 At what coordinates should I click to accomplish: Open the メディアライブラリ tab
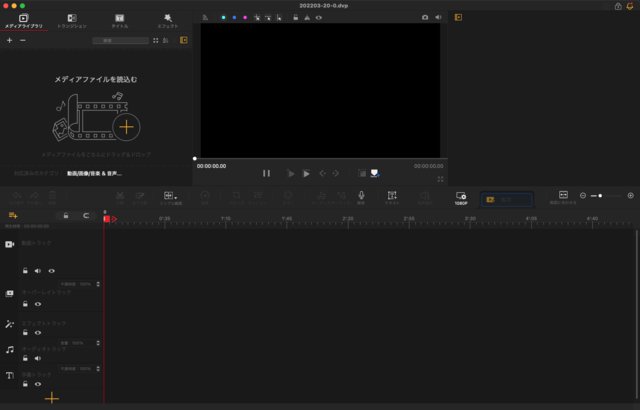pyautogui.click(x=23, y=20)
